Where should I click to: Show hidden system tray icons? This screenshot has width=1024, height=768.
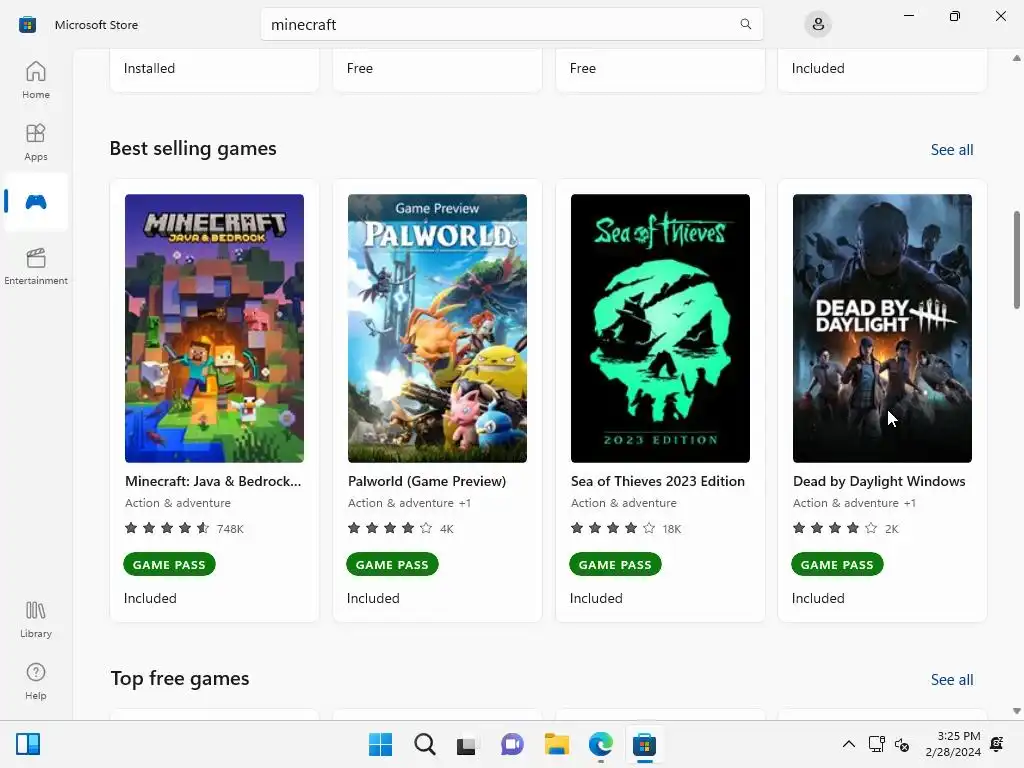[848, 744]
